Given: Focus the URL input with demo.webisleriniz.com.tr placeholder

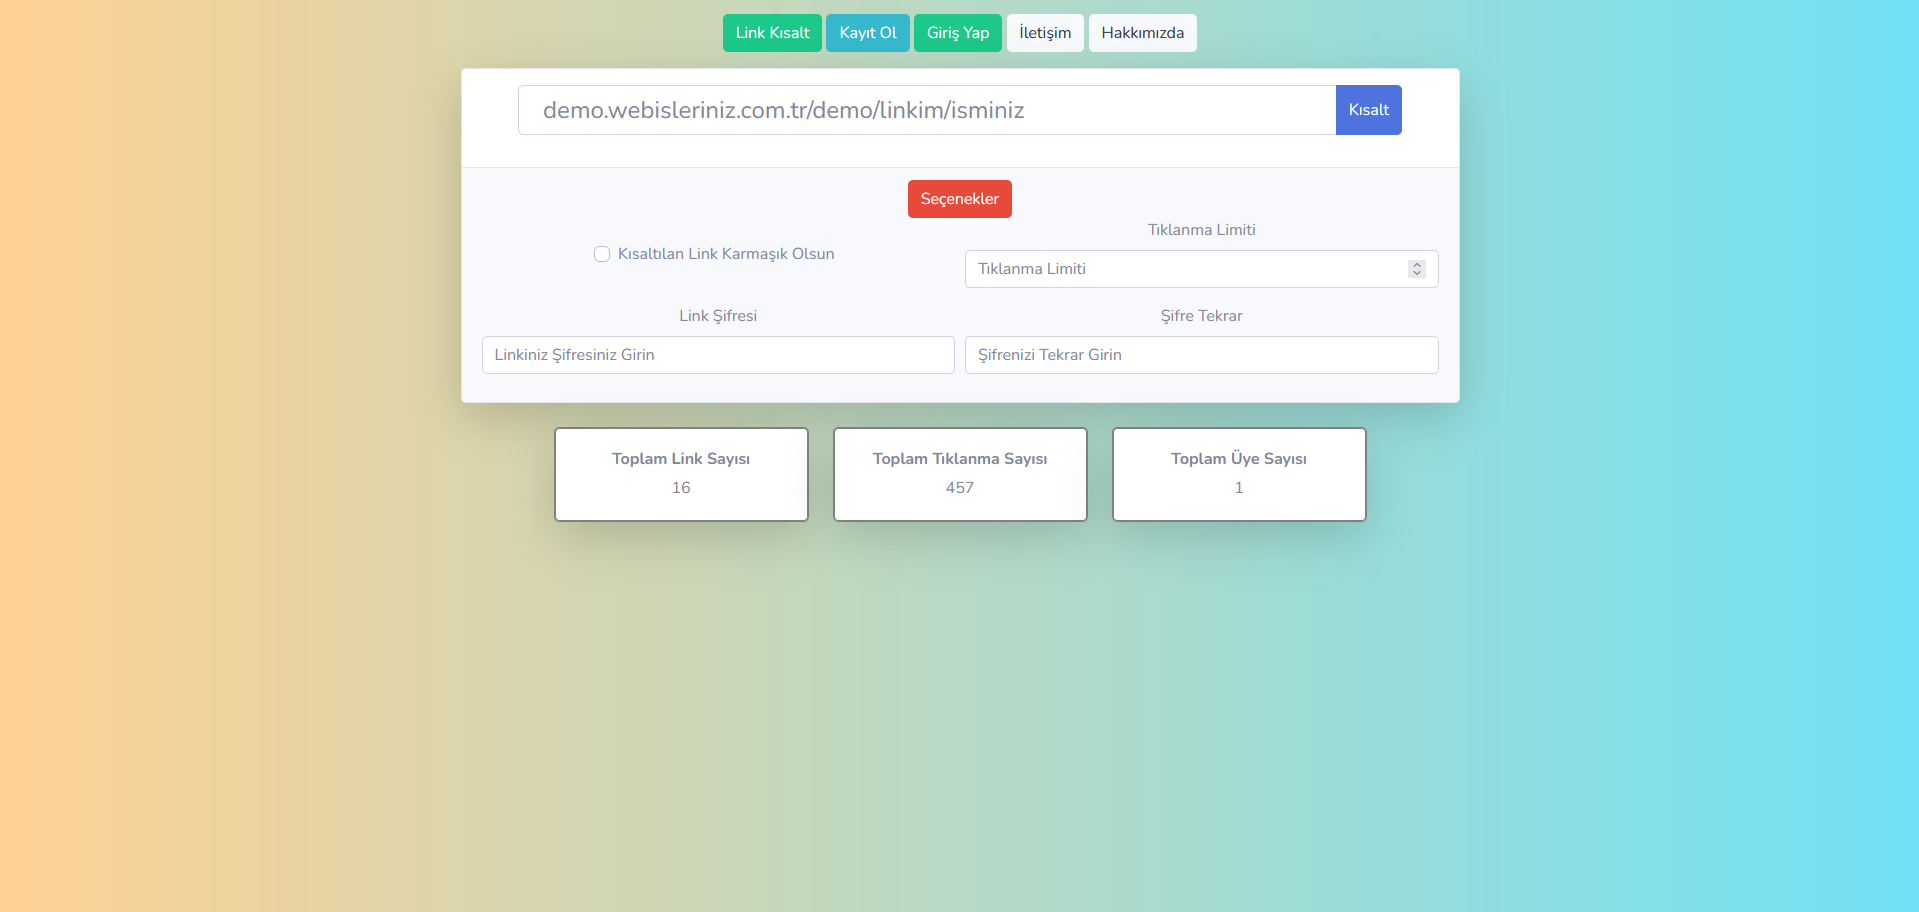Looking at the screenshot, I should click(926, 110).
